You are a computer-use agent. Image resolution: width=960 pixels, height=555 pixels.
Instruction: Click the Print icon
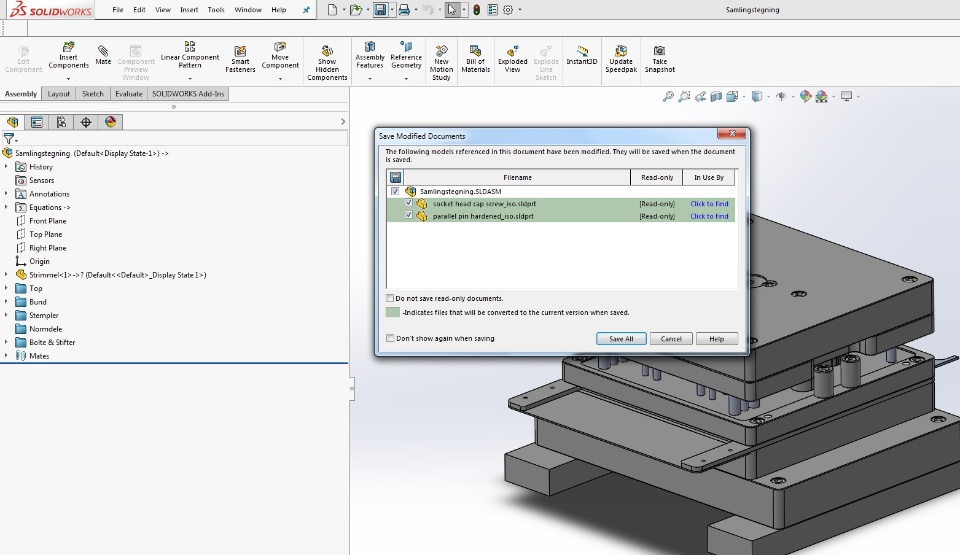(x=404, y=10)
